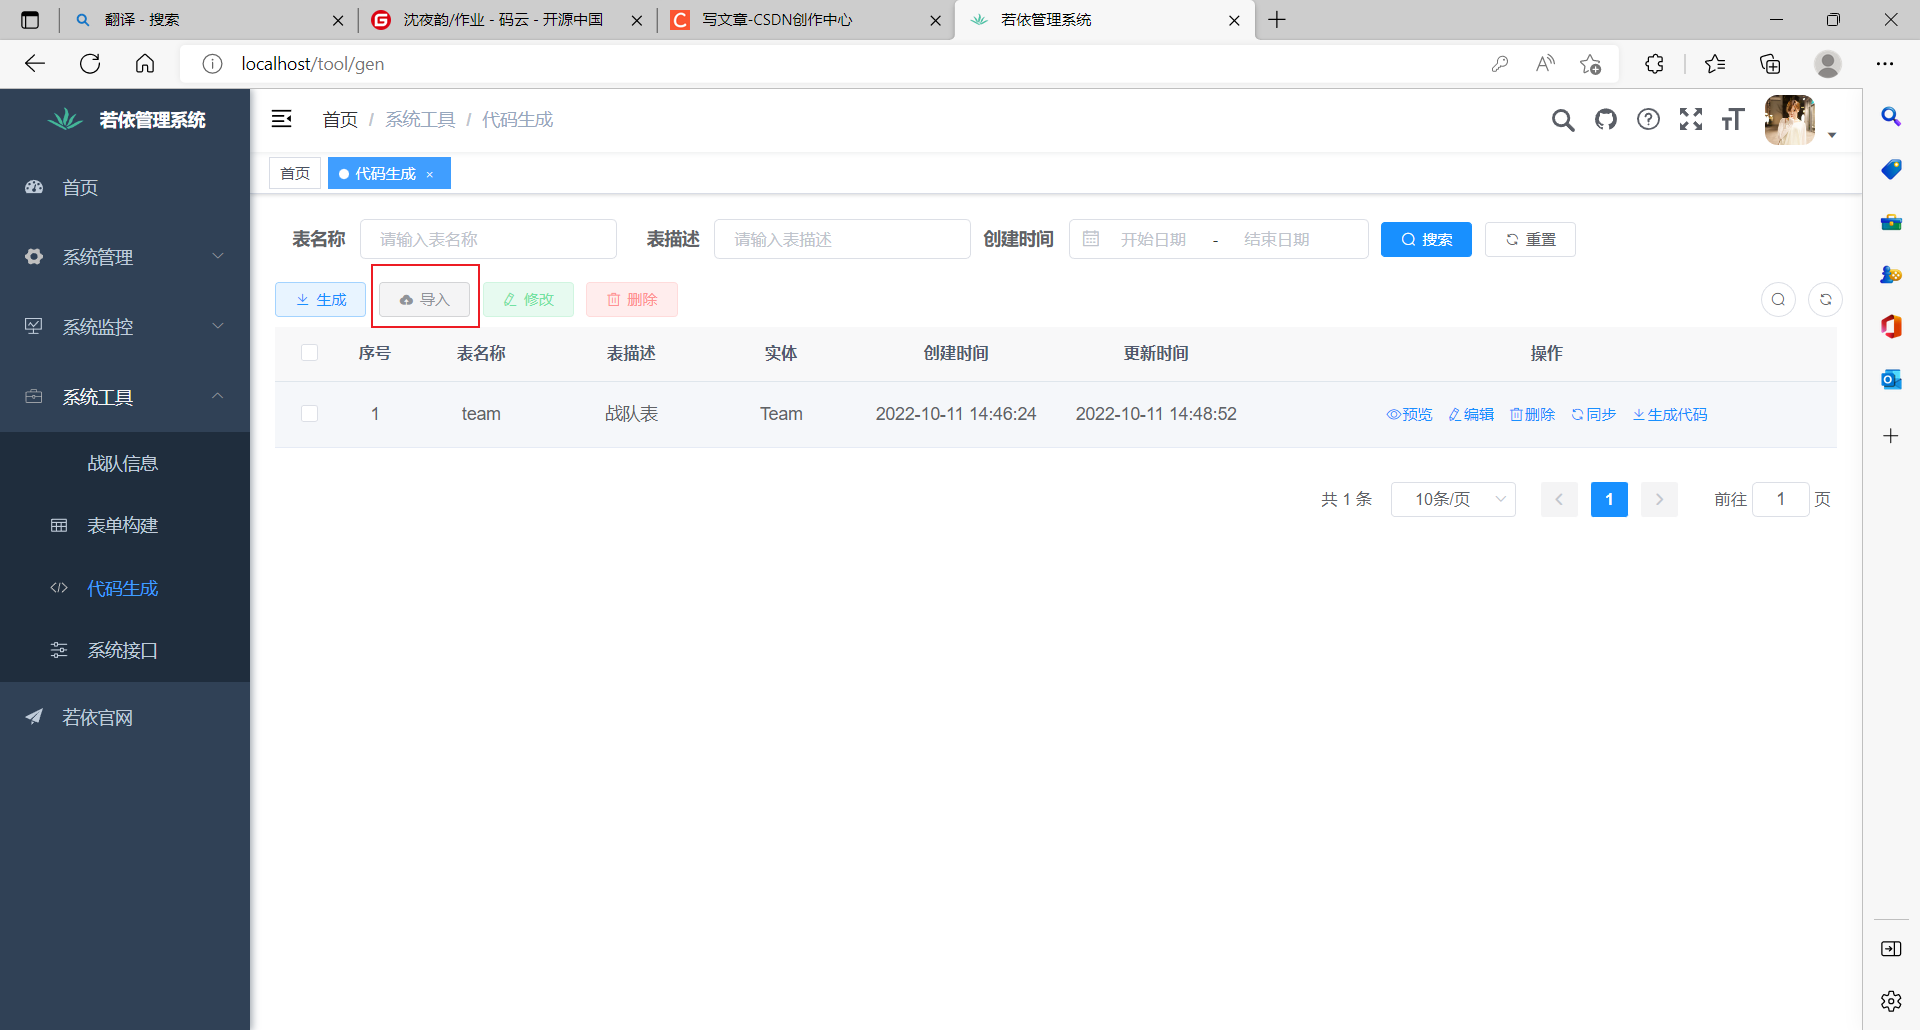
Task: Close the 代码生成 tab with its x
Action: (430, 174)
